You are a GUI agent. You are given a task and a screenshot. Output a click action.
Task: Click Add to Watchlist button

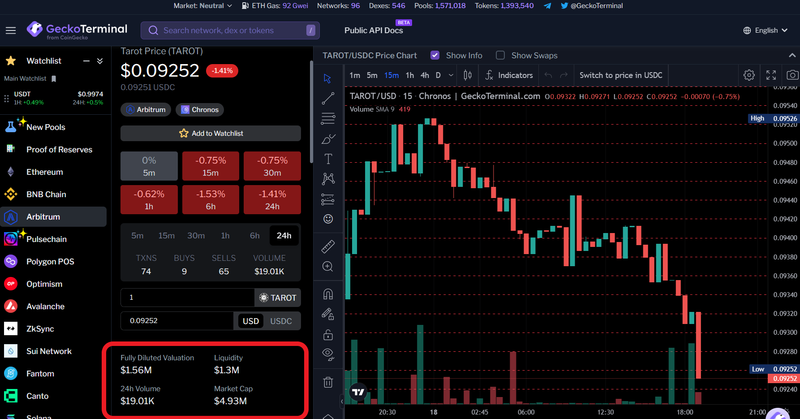point(211,133)
